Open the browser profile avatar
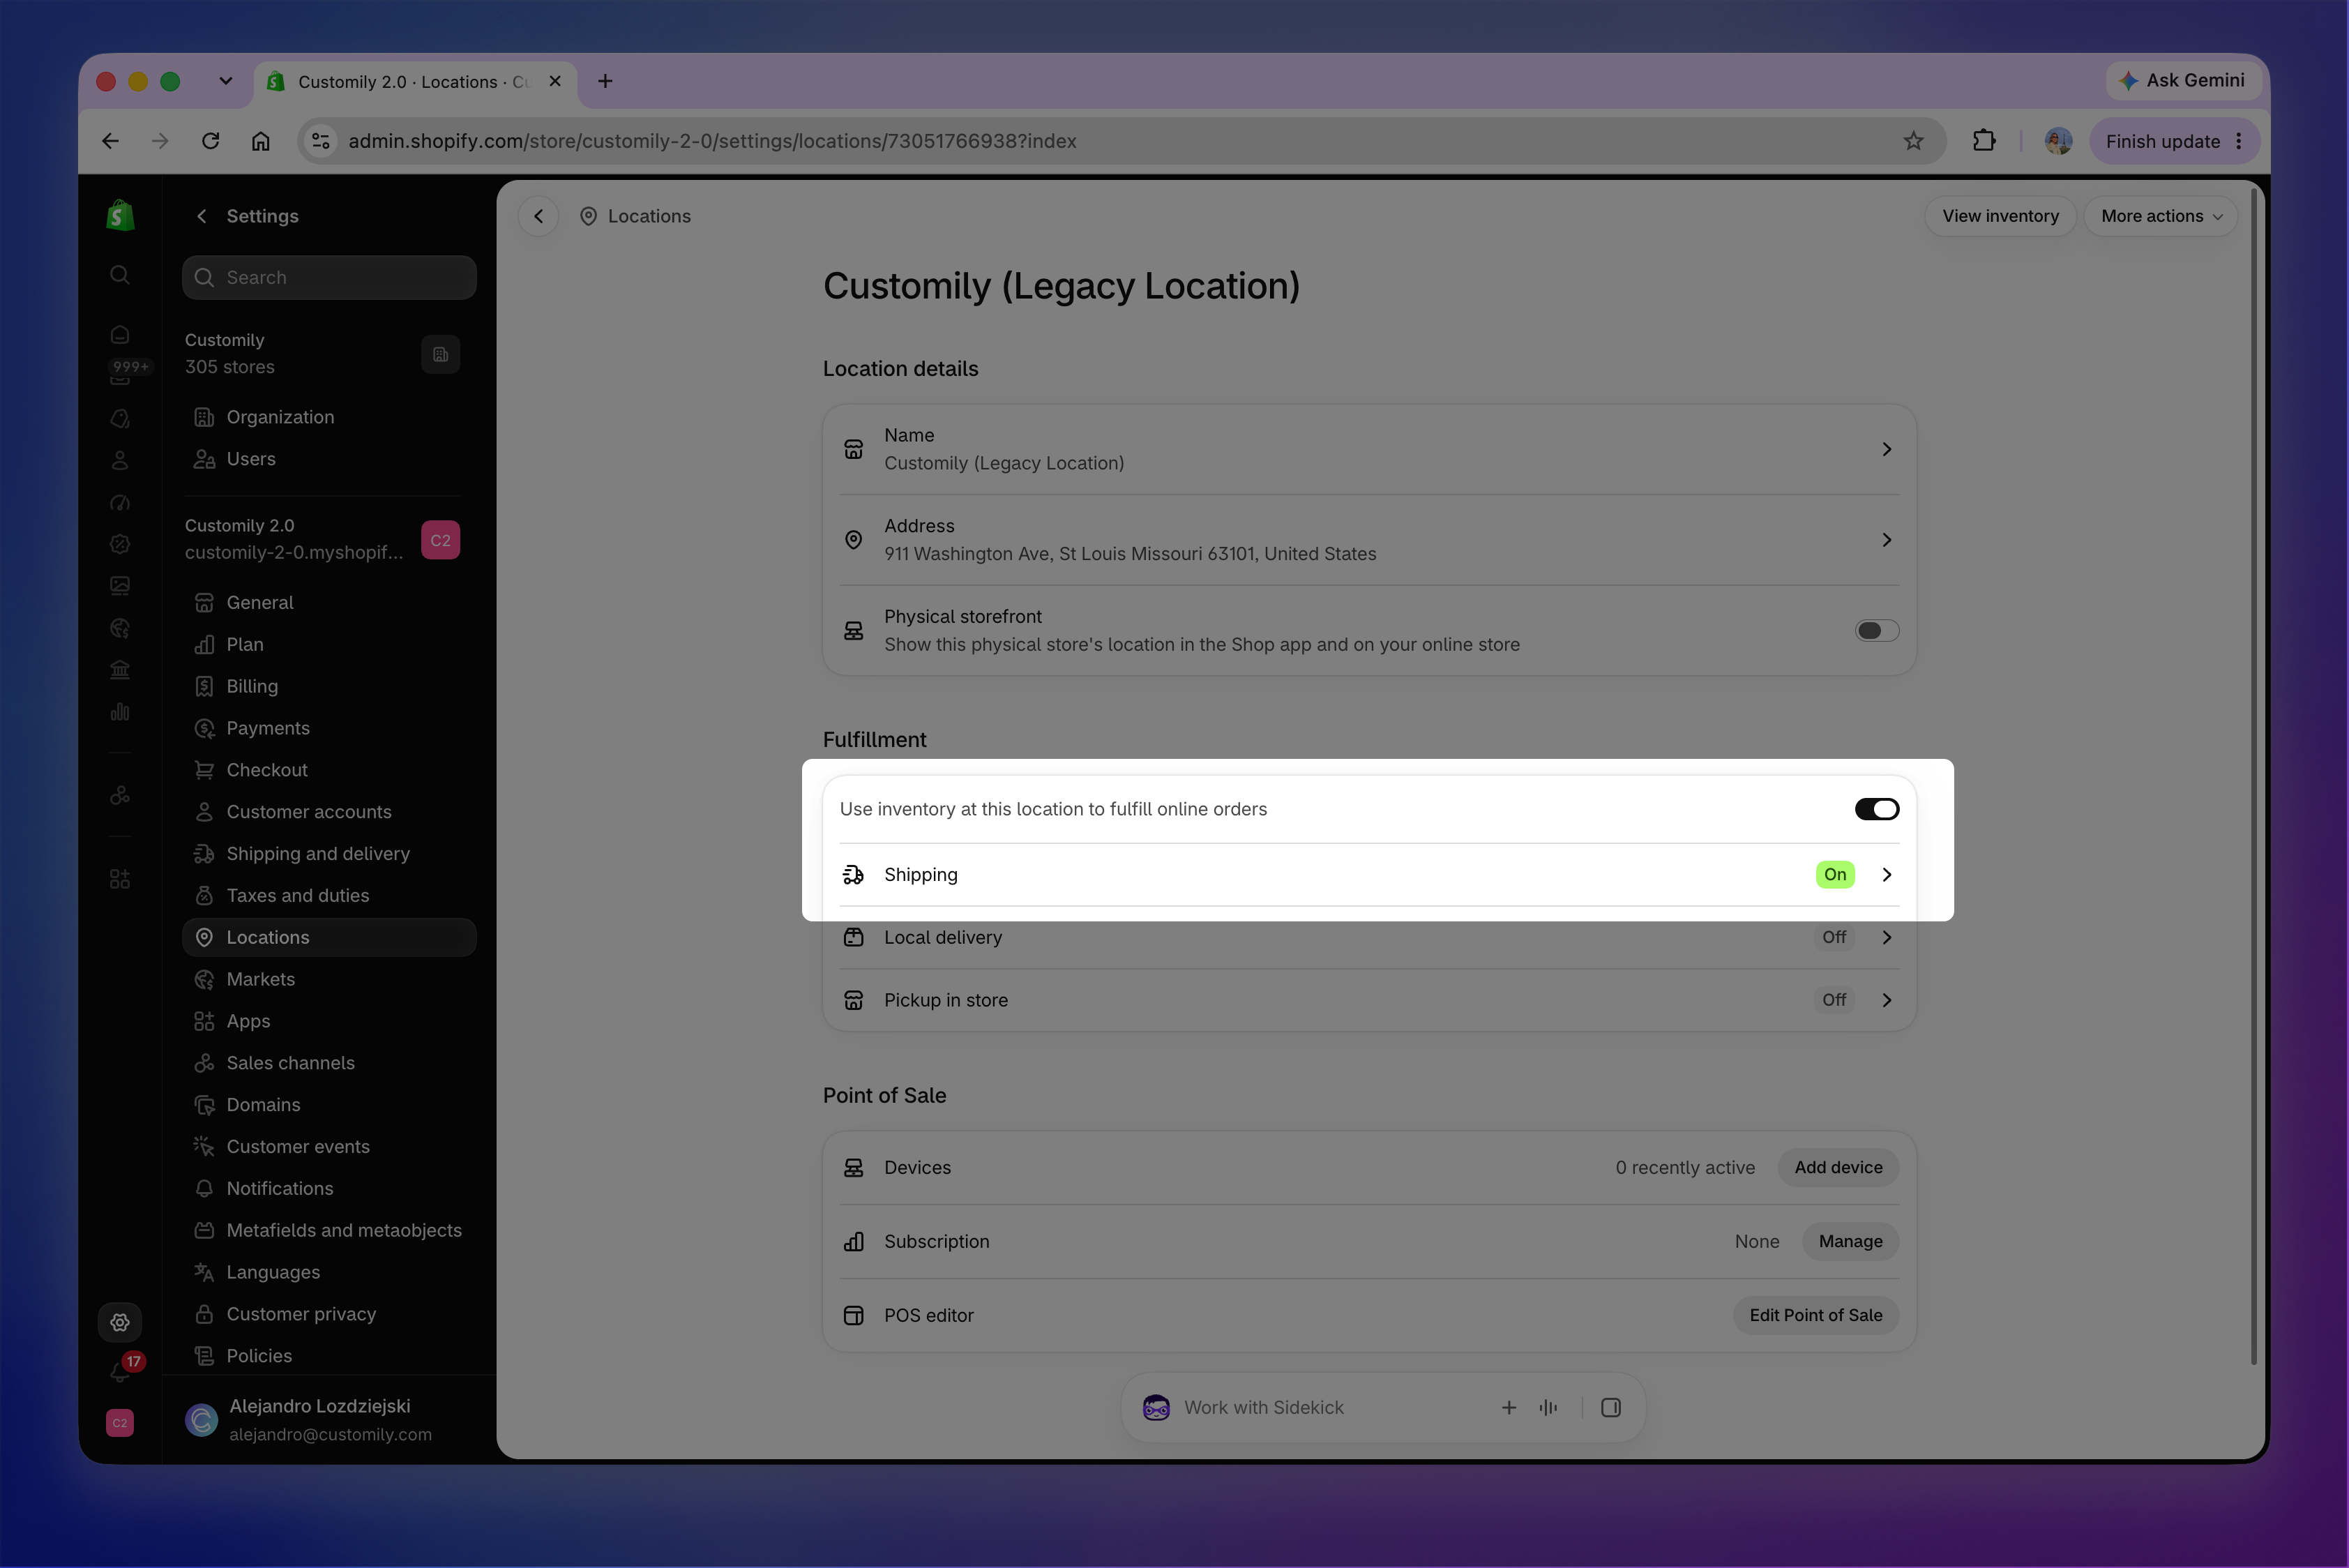 [2058, 141]
